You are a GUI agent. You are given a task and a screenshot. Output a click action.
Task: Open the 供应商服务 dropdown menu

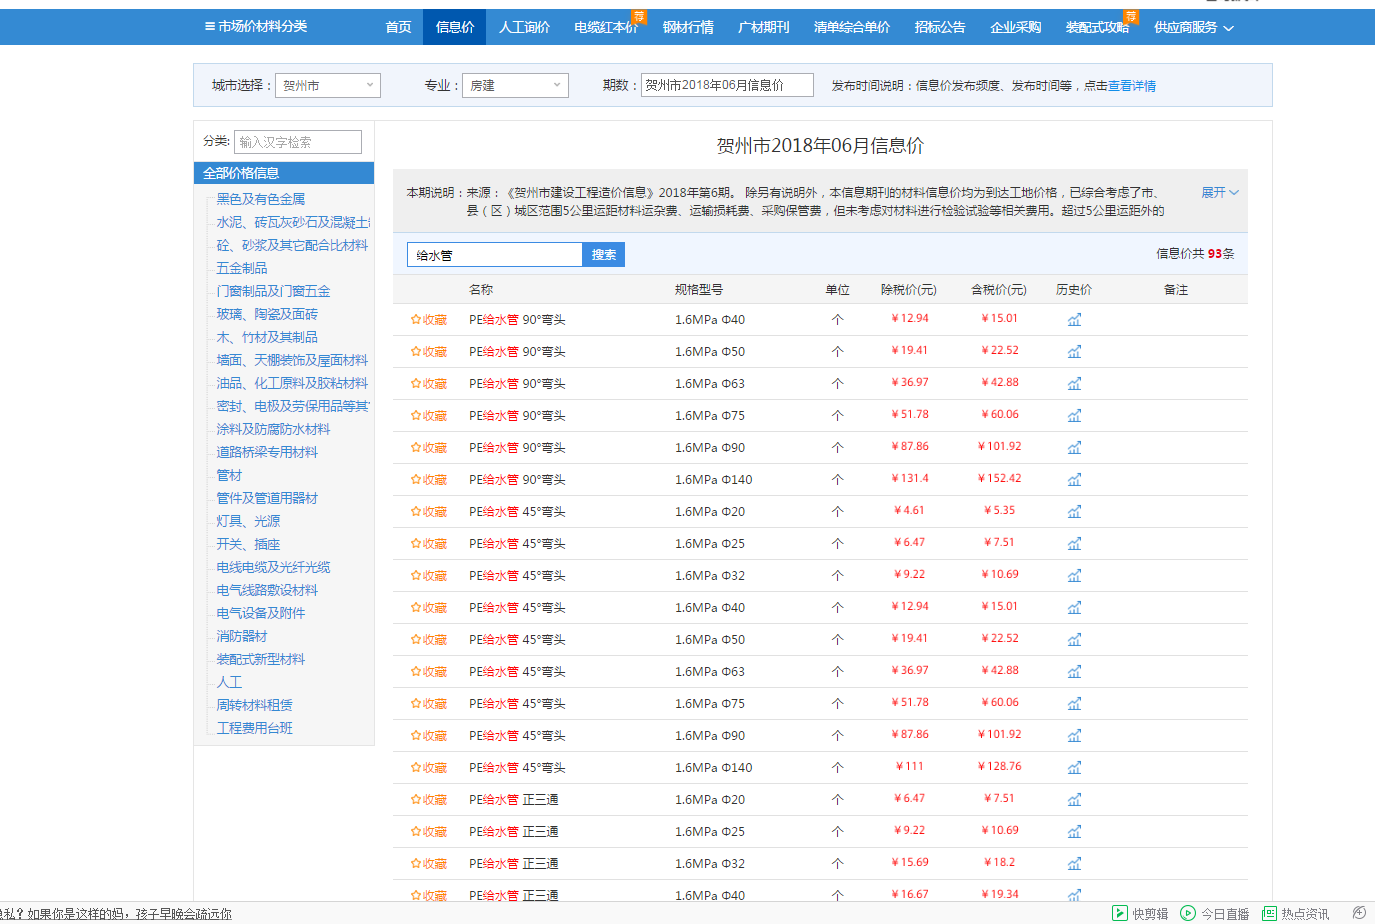1193,28
